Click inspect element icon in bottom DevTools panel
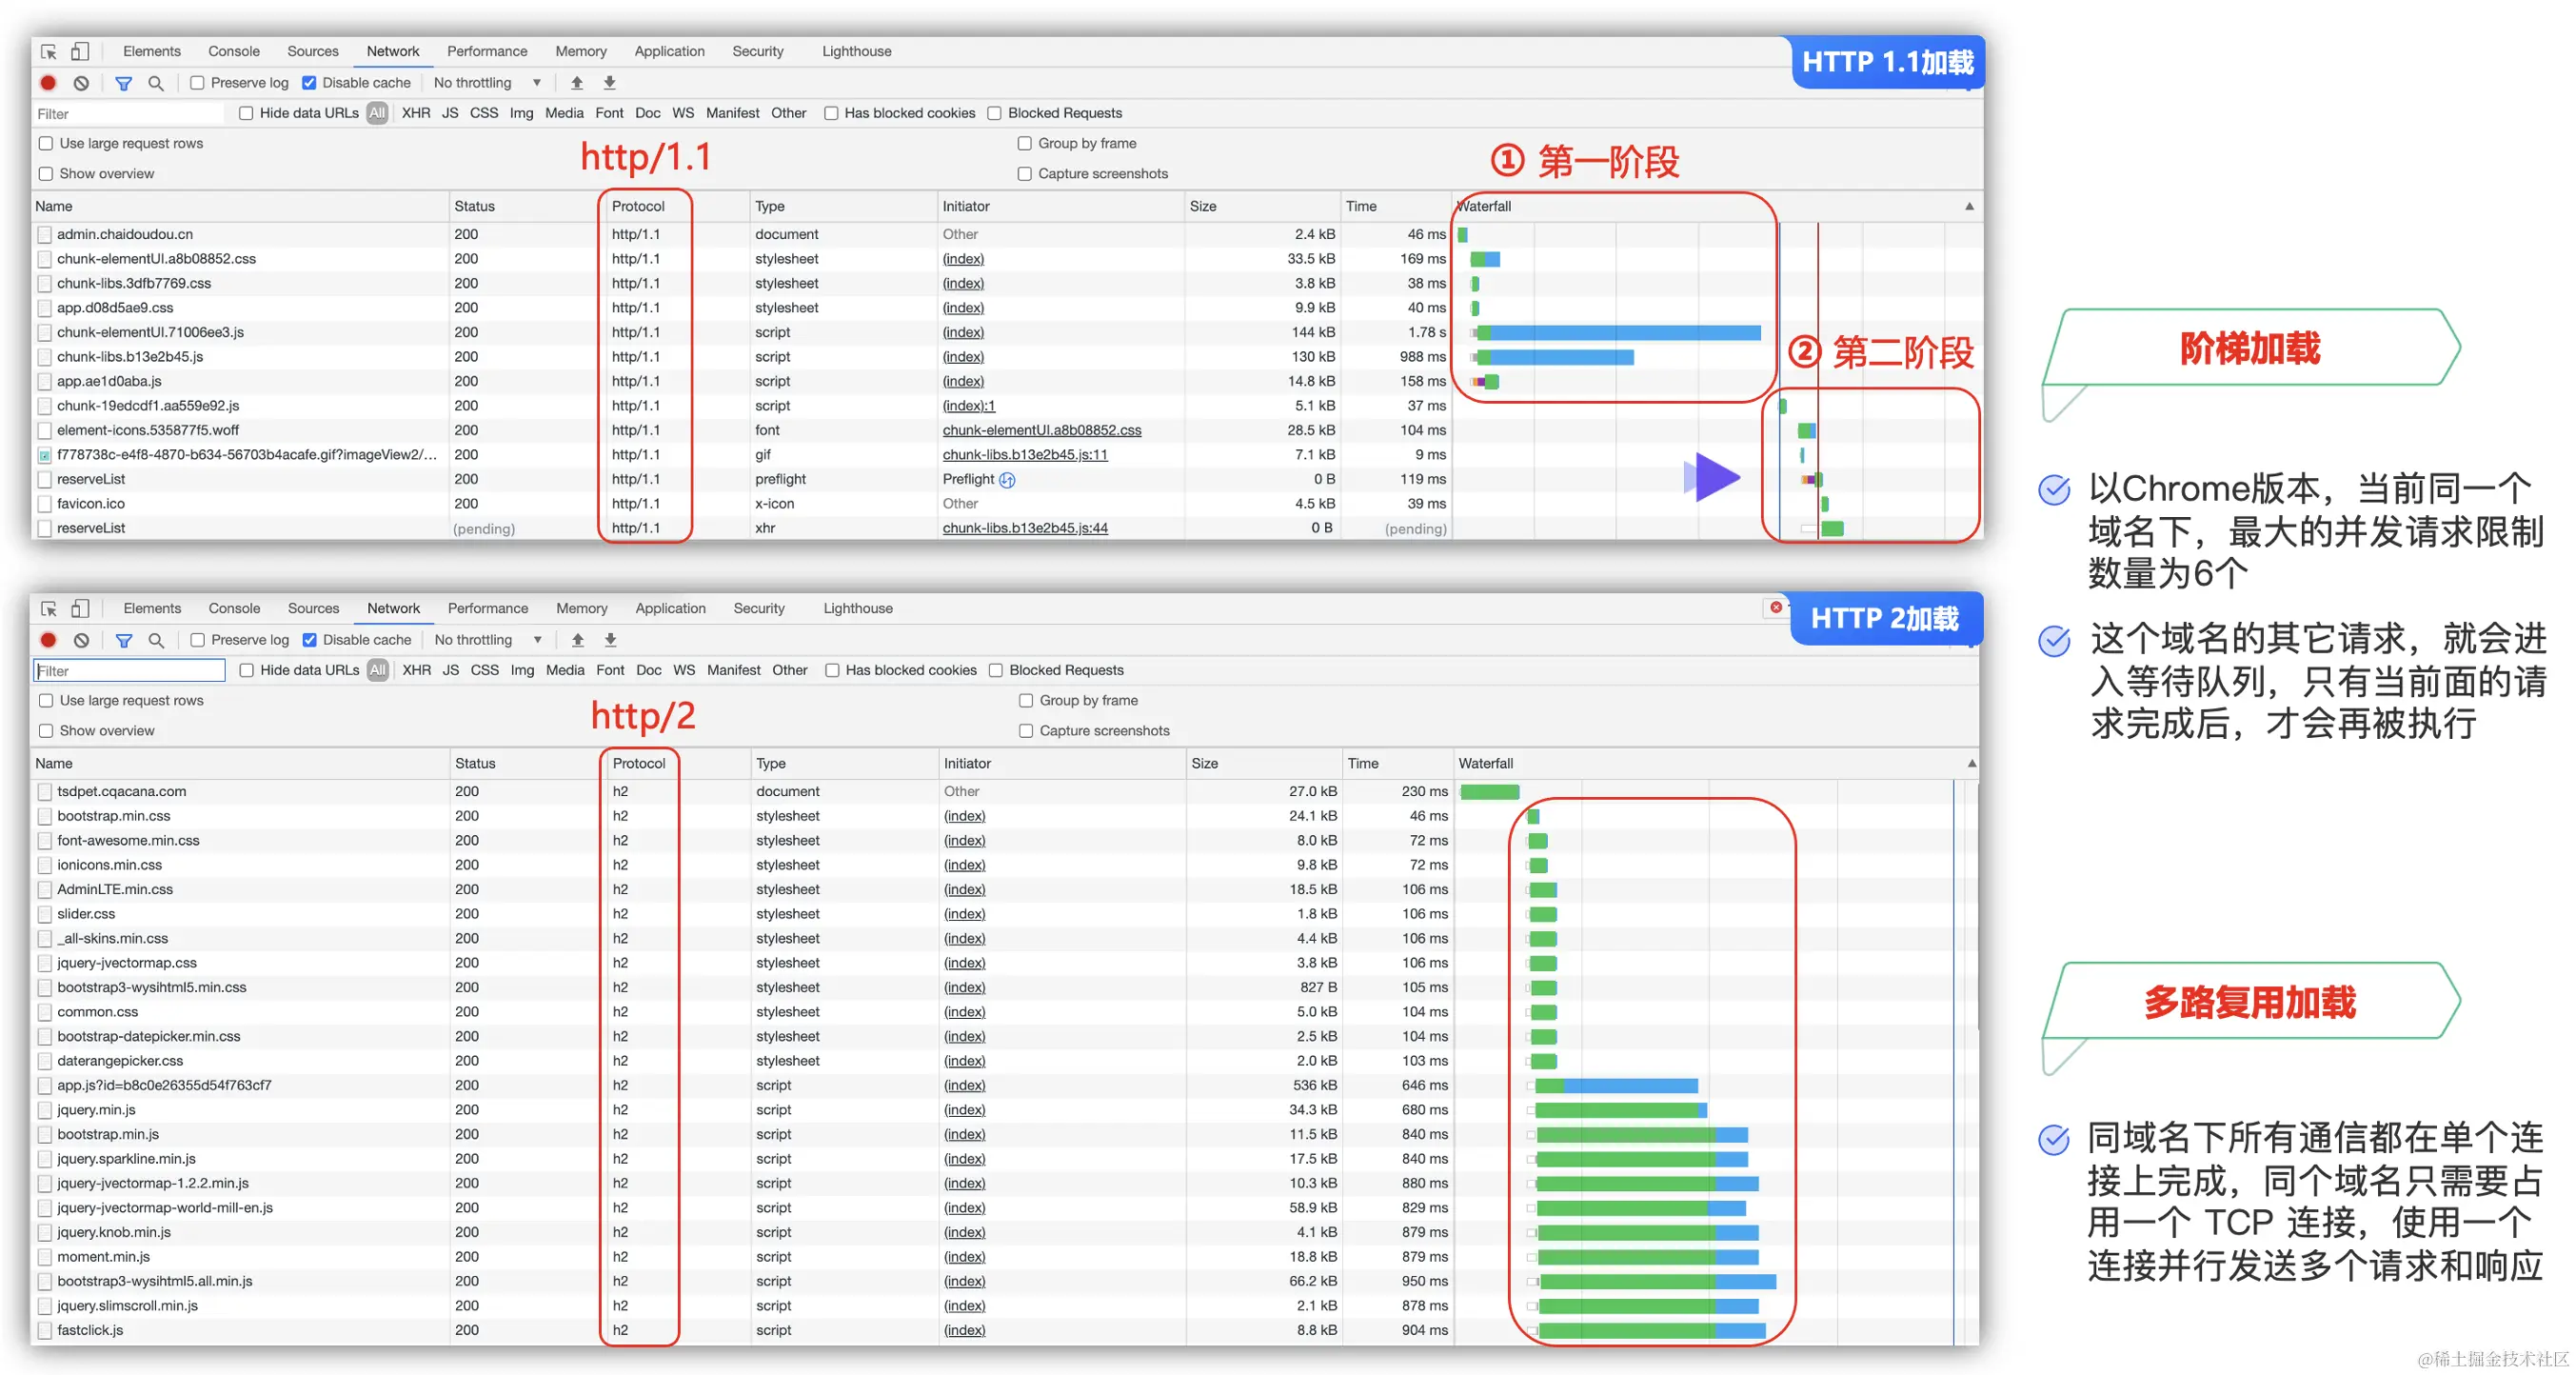The width and height of the screenshot is (2576, 1375). pyautogui.click(x=48, y=608)
